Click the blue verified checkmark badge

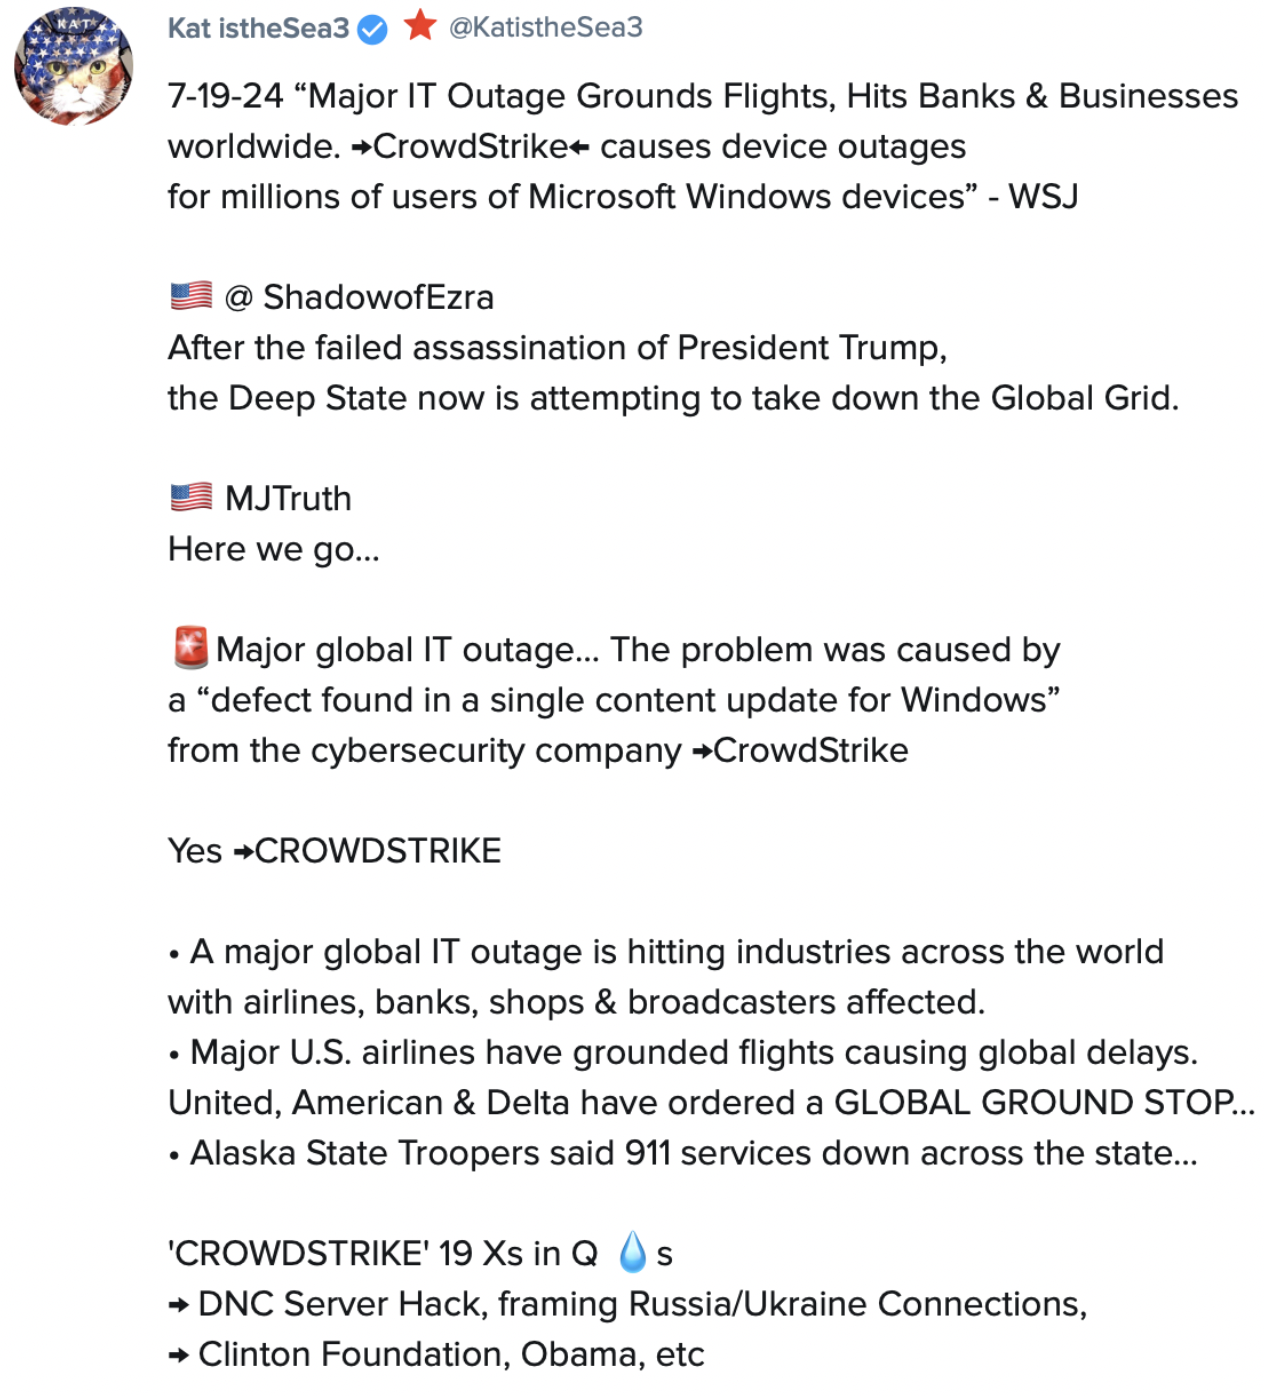click(372, 30)
